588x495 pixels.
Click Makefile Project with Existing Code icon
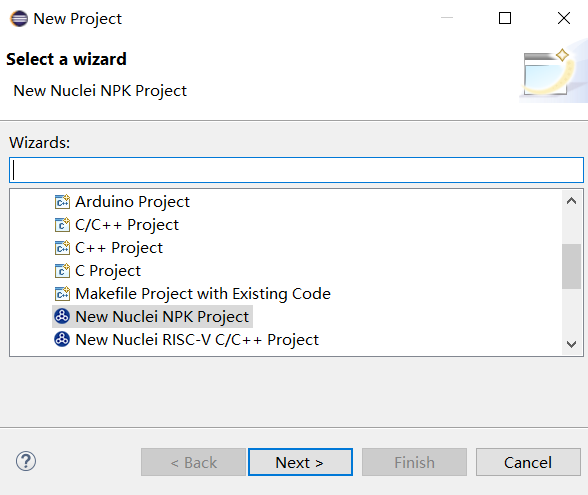(x=62, y=294)
